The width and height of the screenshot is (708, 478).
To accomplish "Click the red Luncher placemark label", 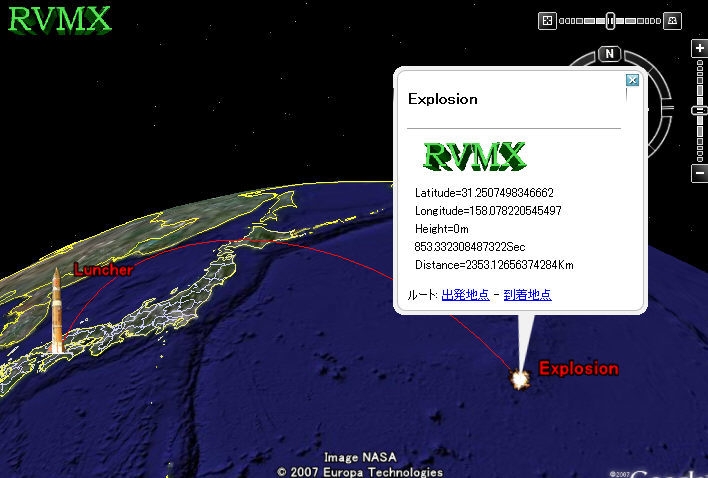I will (103, 270).
